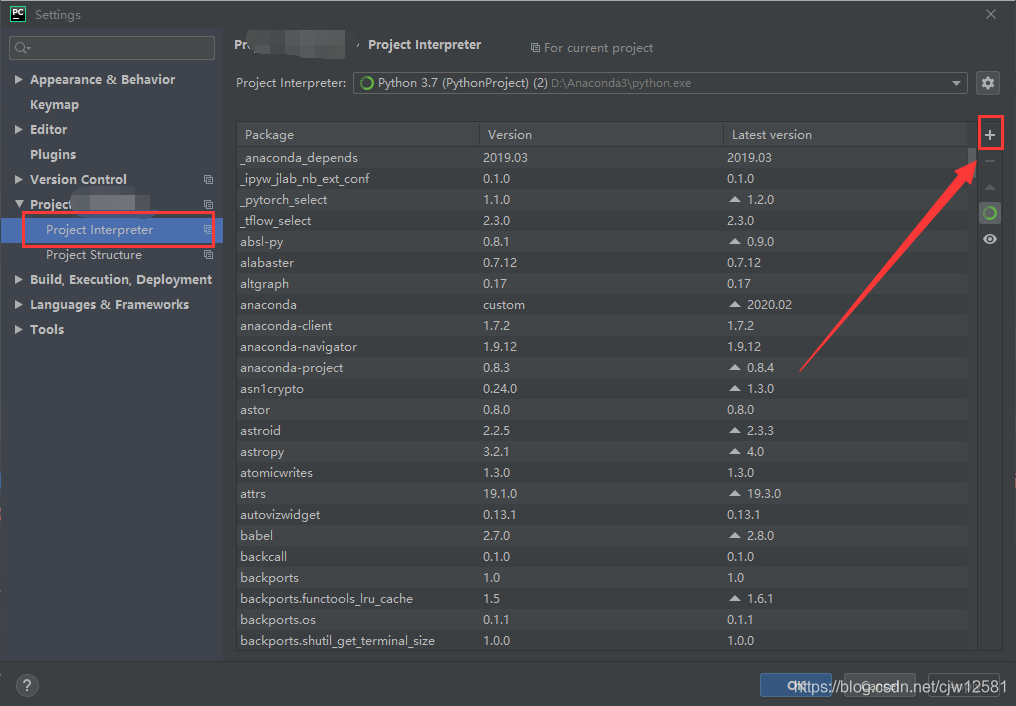
Task: Click the custom version cell for anaconda
Action: [503, 304]
